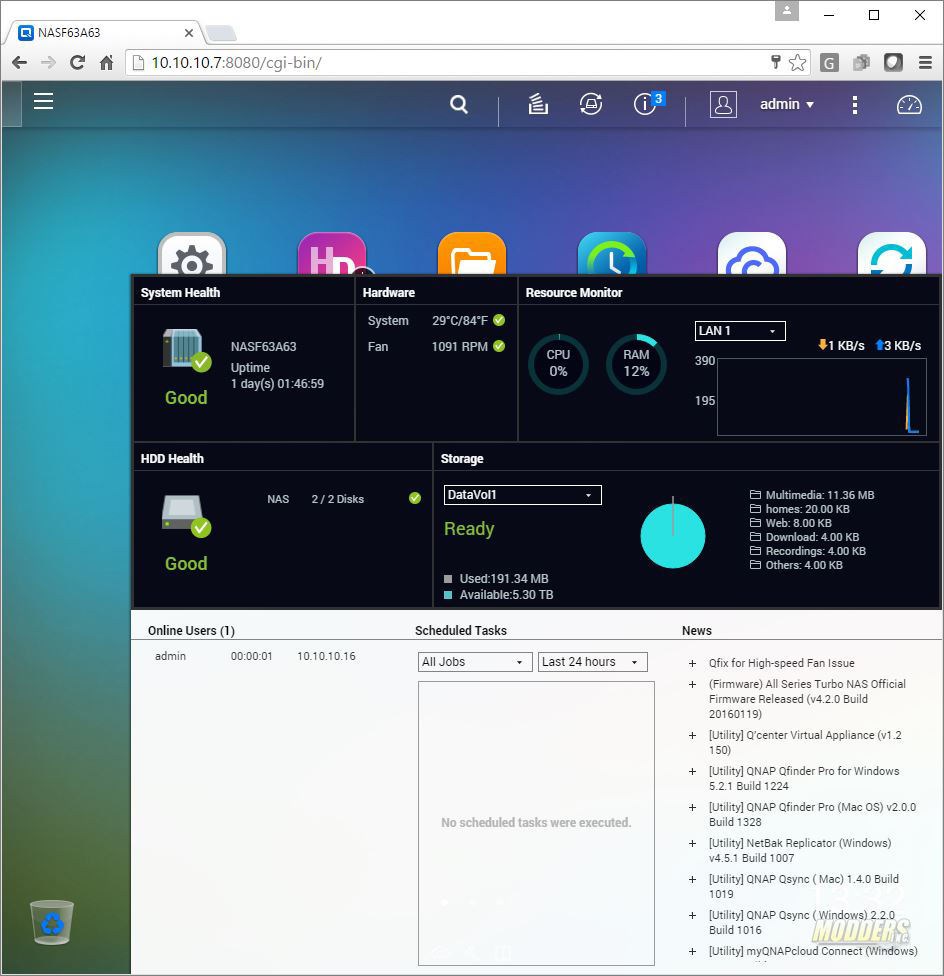The width and height of the screenshot is (944, 976).
Task: Open Q'center Virtual Appliance news link
Action: coord(805,742)
